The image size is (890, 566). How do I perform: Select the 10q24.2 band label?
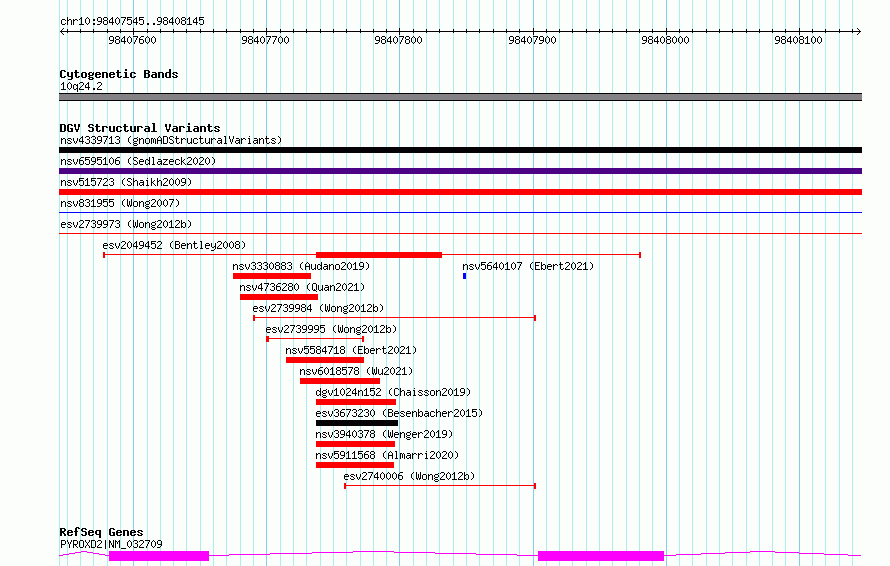point(81,86)
